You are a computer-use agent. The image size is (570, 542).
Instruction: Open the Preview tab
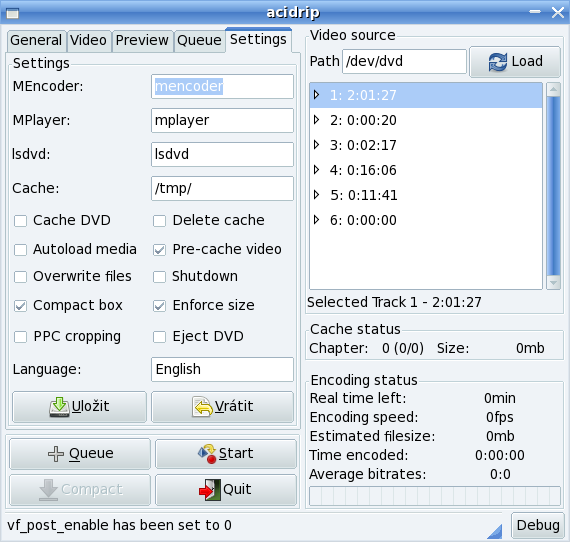click(142, 41)
